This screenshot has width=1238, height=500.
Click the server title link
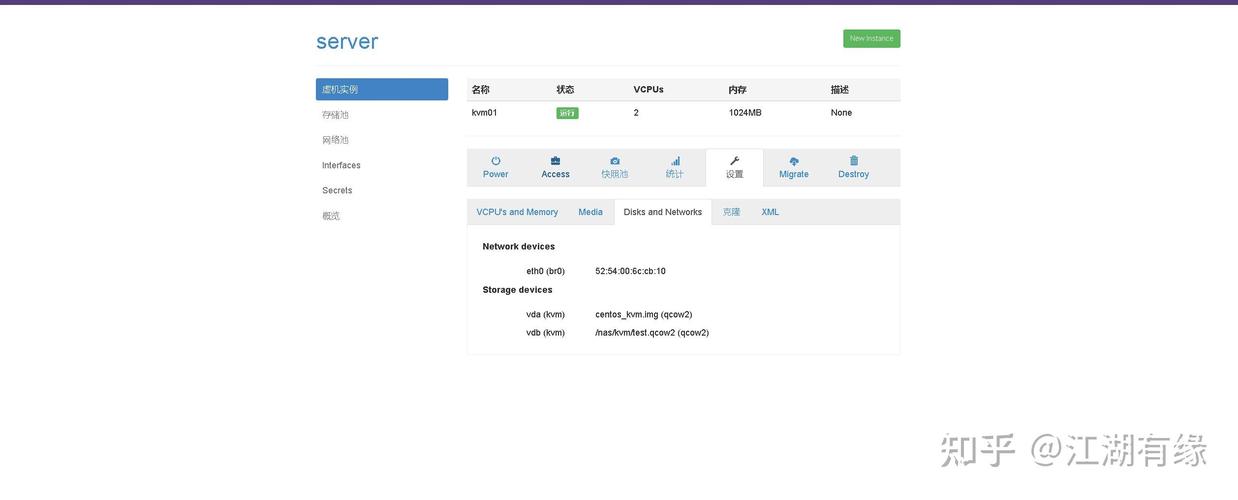point(347,41)
